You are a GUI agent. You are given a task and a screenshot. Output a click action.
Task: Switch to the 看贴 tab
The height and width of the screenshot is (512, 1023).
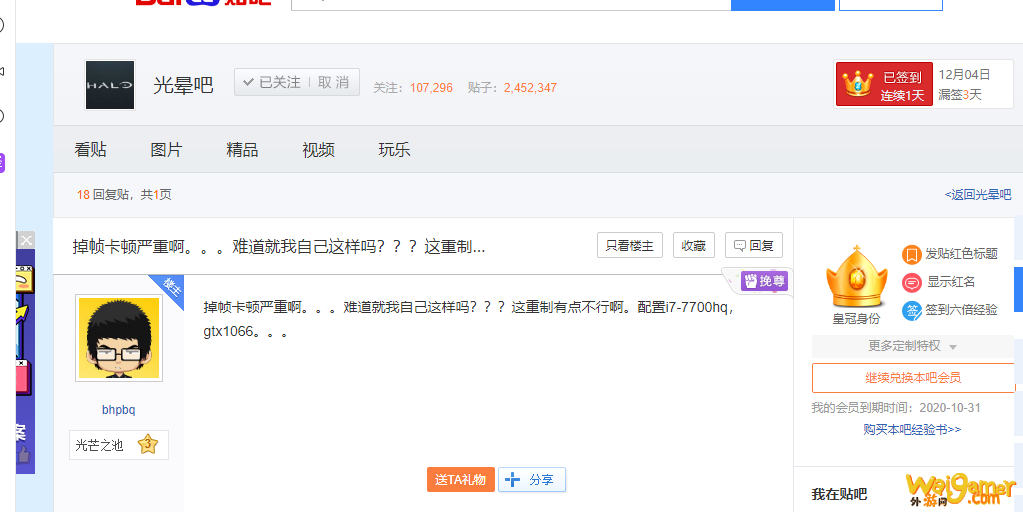[91, 149]
